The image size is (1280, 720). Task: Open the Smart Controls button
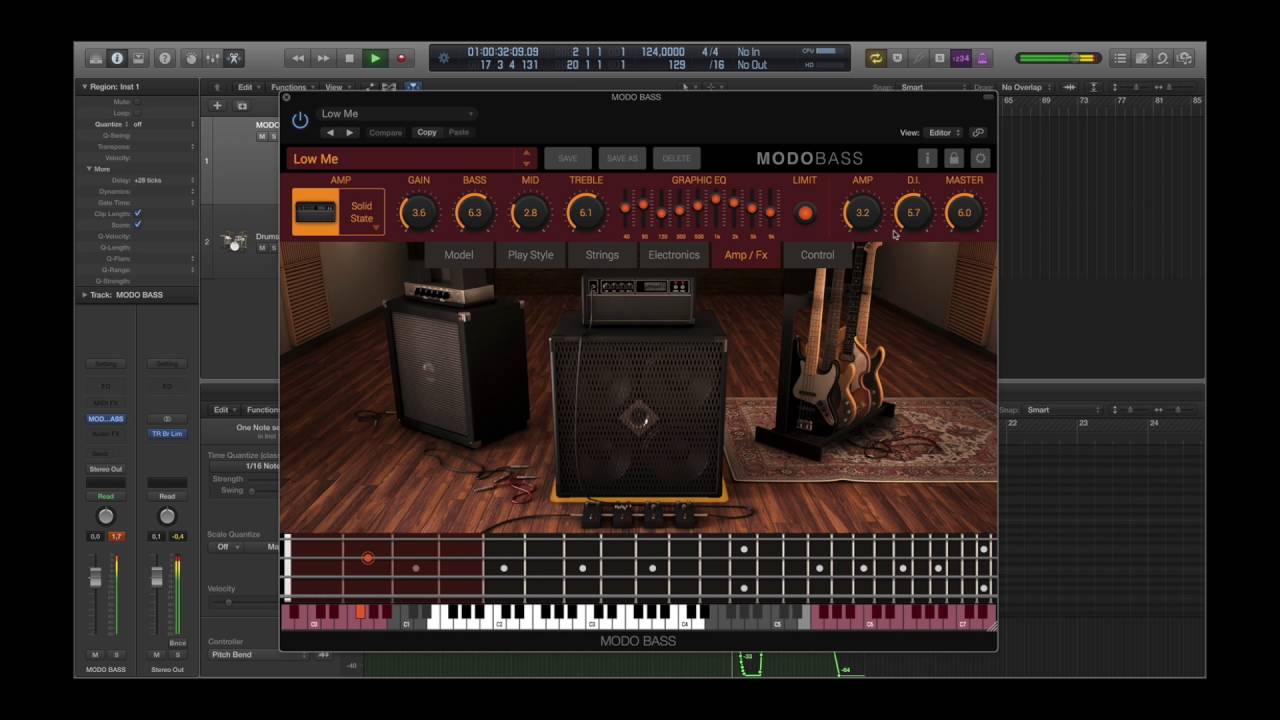[190, 59]
